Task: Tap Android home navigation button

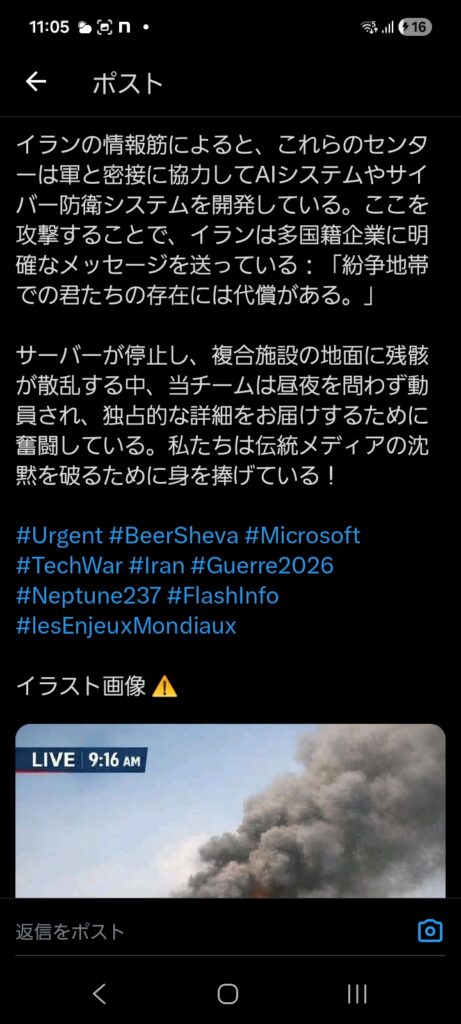Action: tap(227, 993)
